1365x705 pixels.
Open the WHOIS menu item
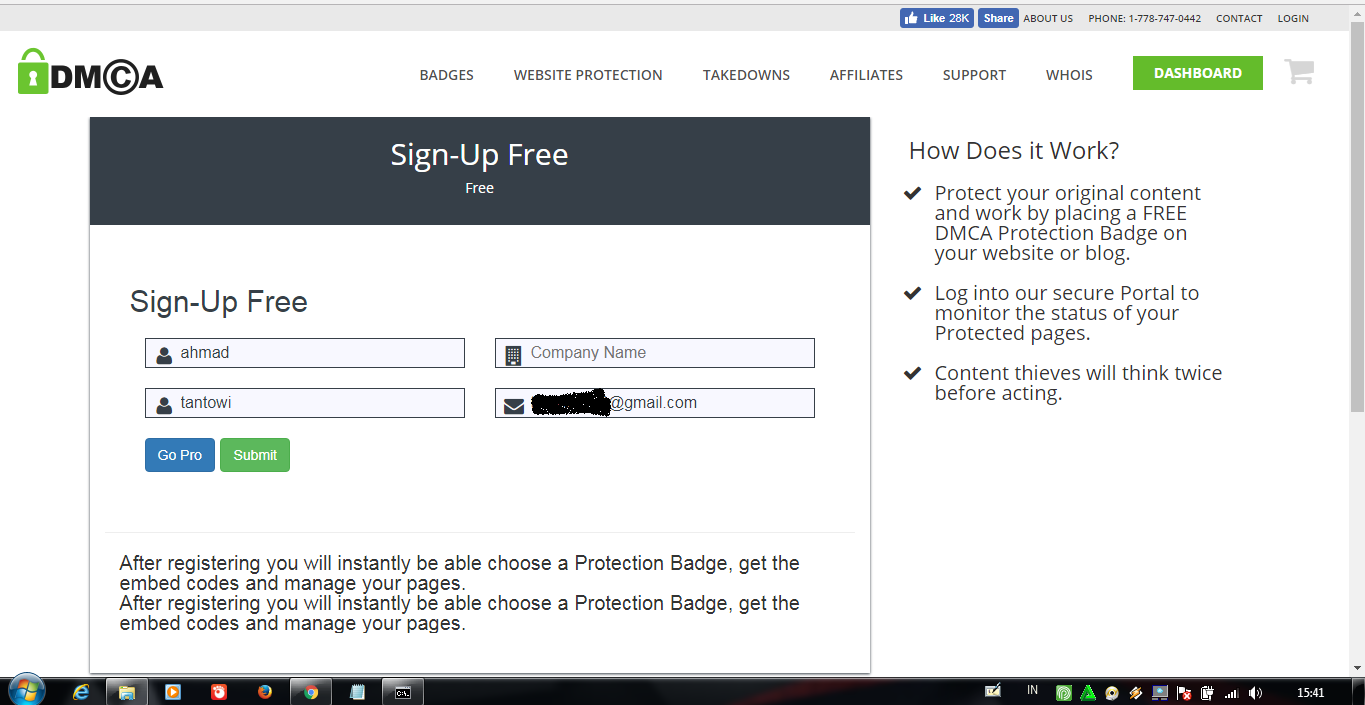point(1069,75)
